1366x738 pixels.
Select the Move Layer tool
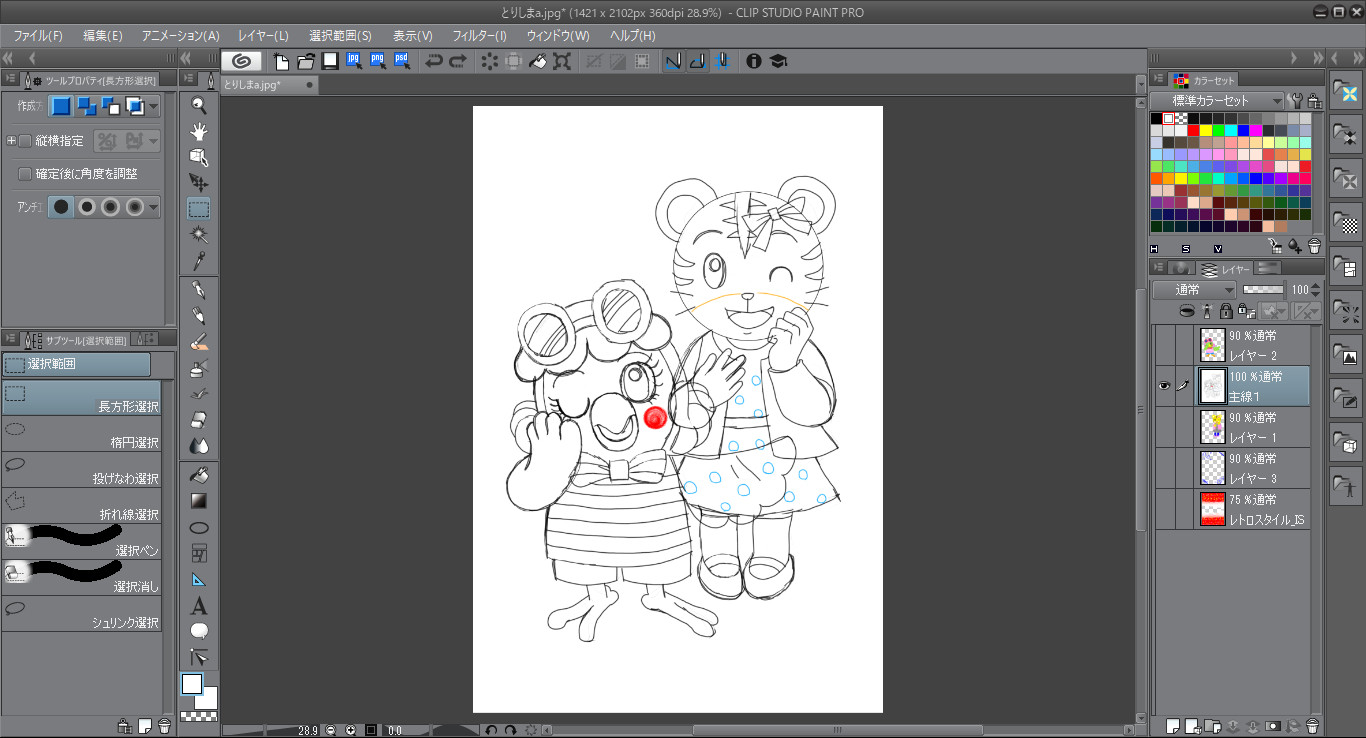click(x=199, y=183)
